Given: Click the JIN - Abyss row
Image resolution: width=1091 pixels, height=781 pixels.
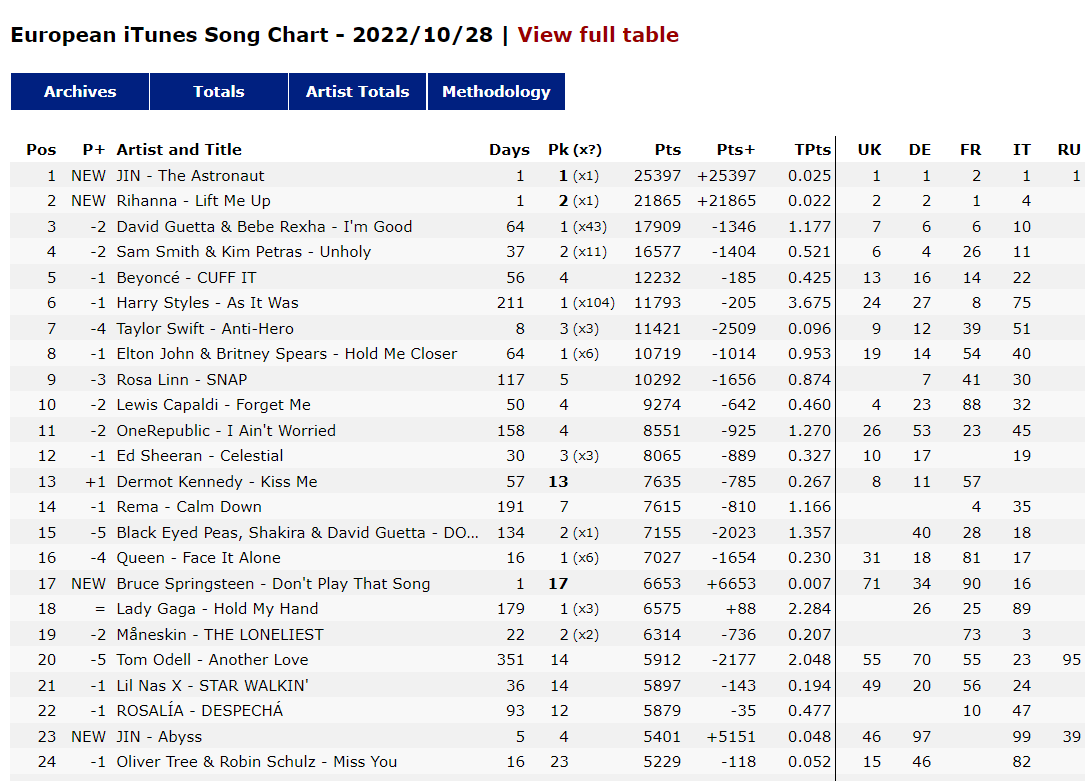Looking at the screenshot, I should pos(548,736).
